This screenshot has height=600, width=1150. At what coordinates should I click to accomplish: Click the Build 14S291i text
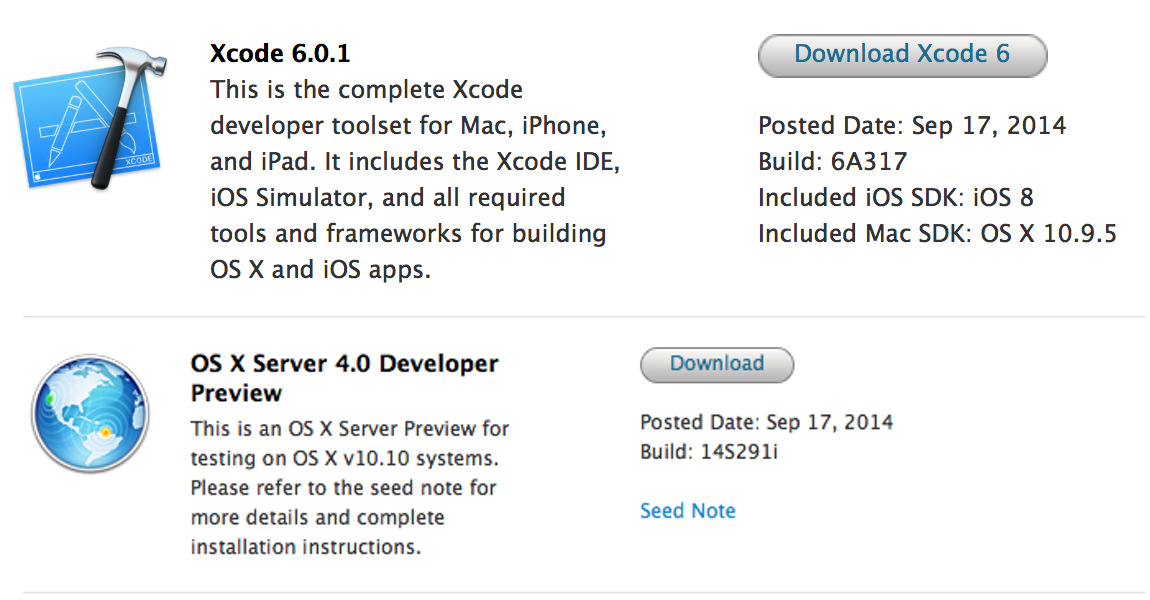pos(709,452)
